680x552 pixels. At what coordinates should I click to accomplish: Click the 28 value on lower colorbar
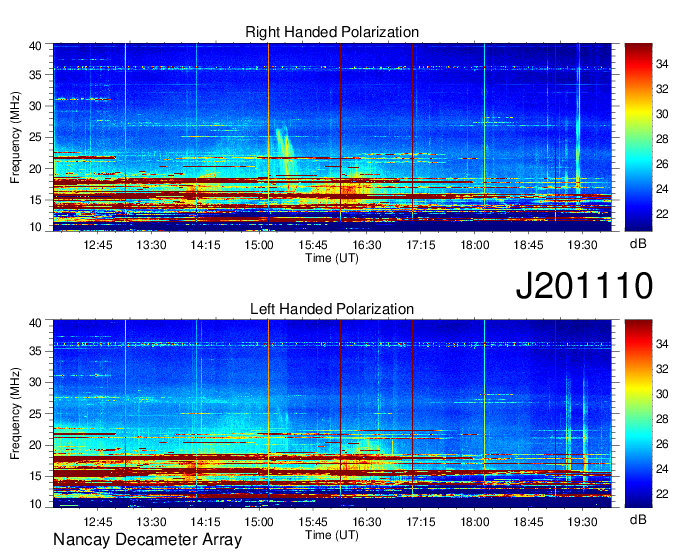(662, 419)
